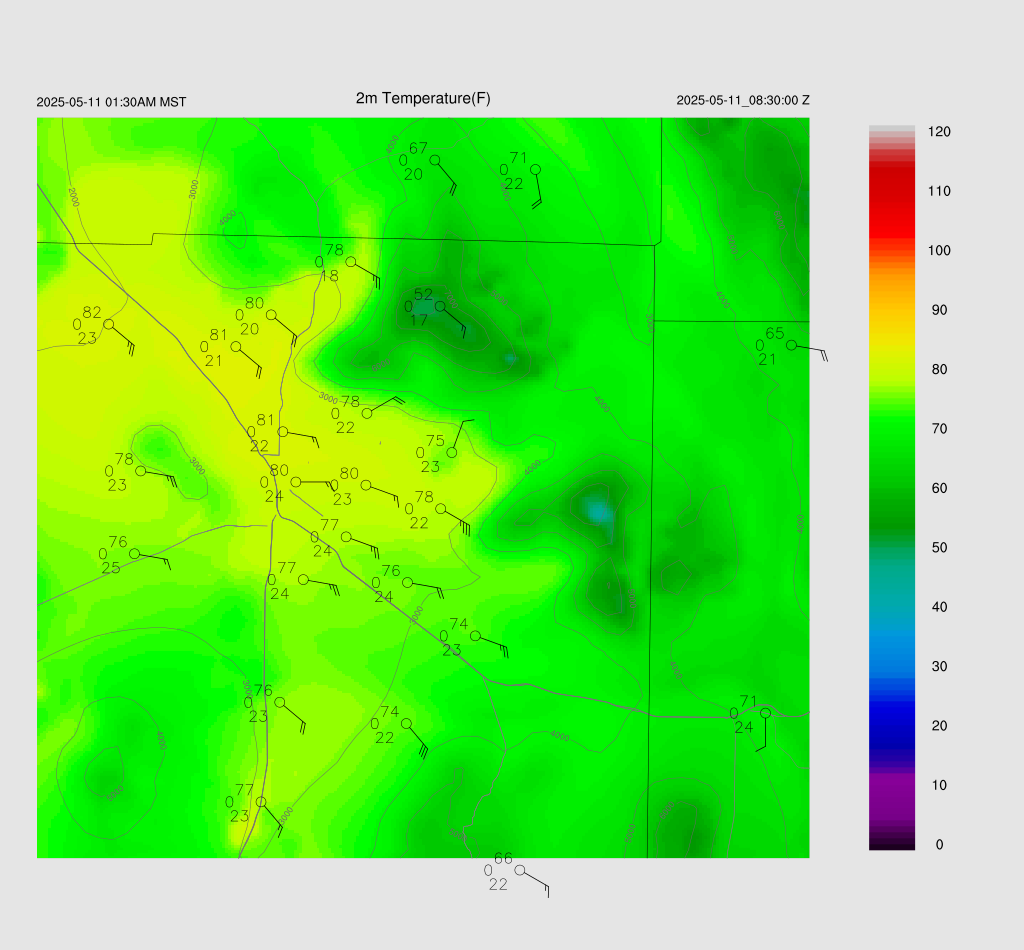The height and width of the screenshot is (950, 1024).
Task: Pick the dark blue band of the colorbar
Action: coord(891,725)
